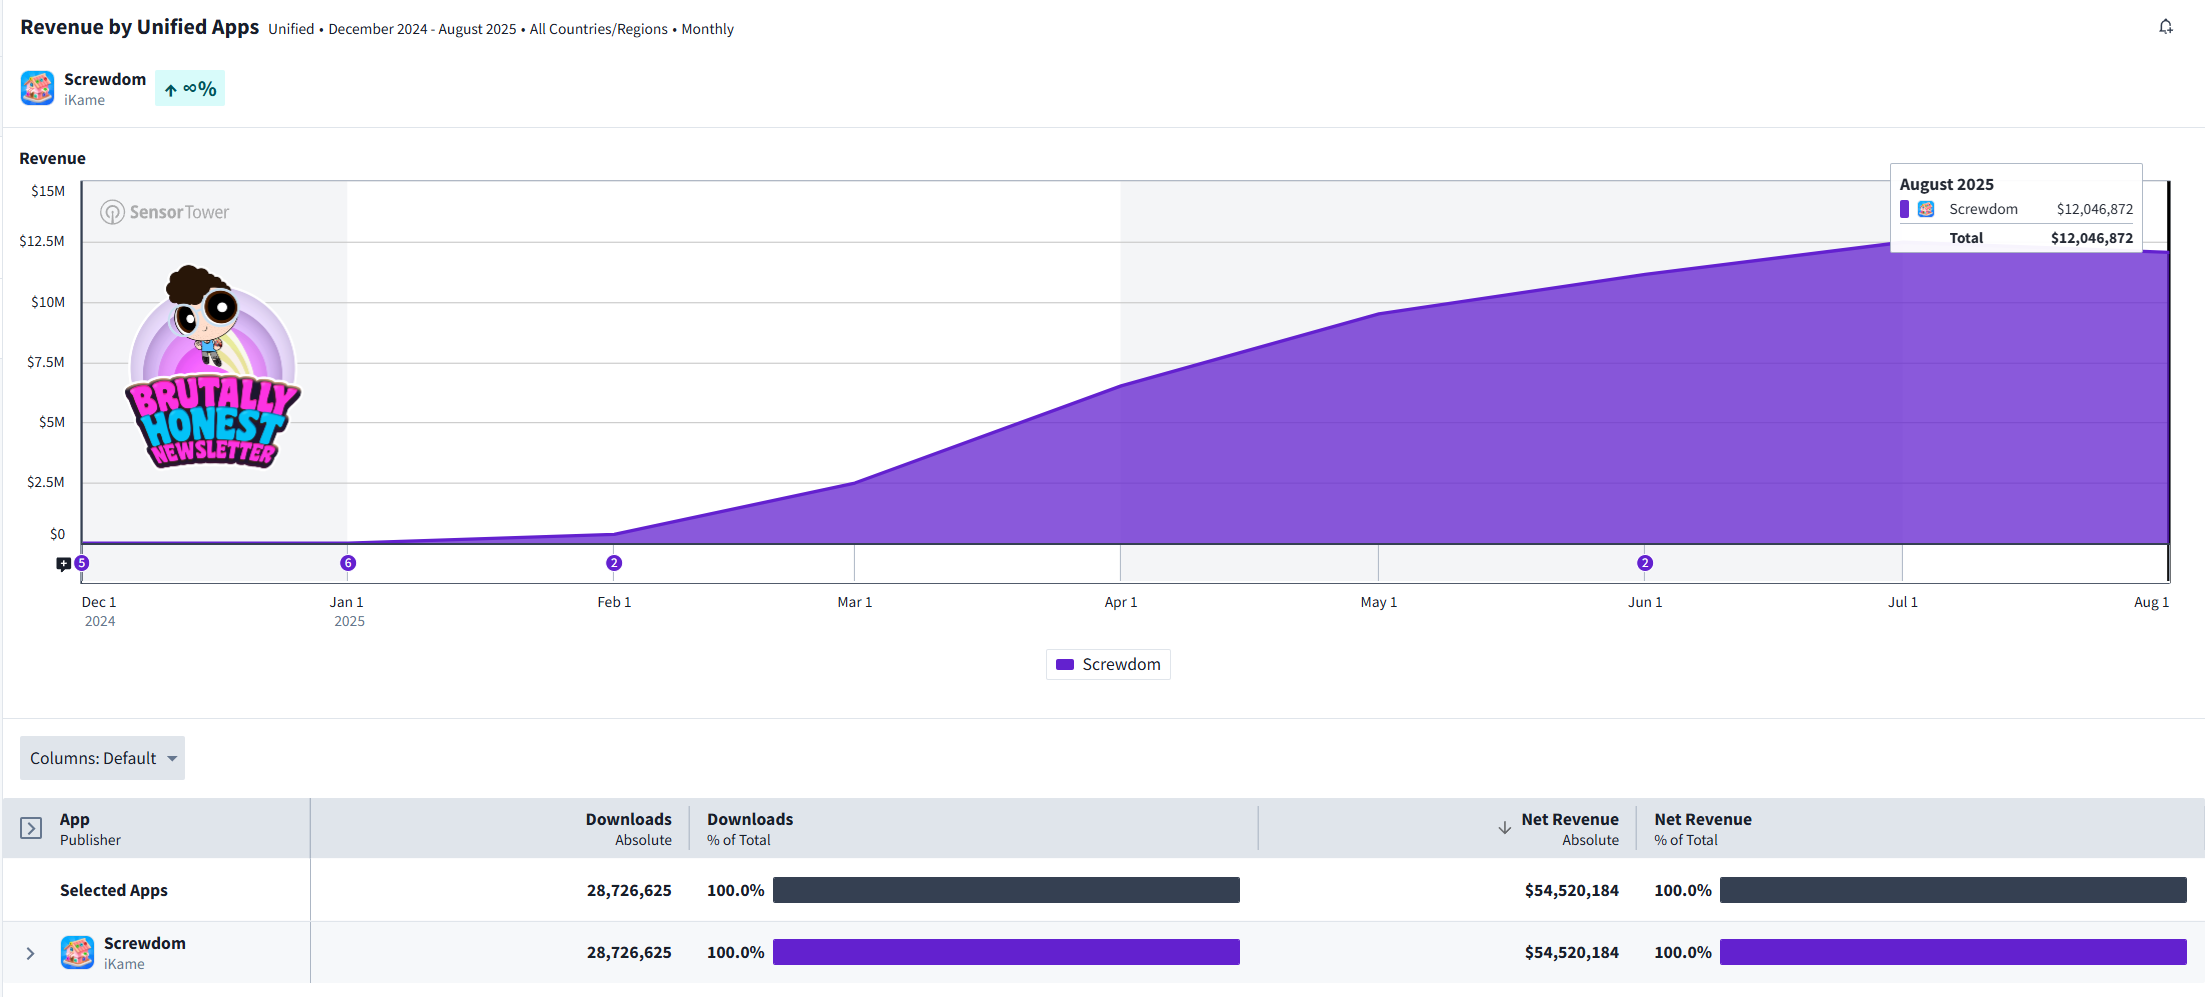Image resolution: width=2205 pixels, height=997 pixels.
Task: Open annotation marker 2 at Jun 1
Action: tap(1645, 563)
